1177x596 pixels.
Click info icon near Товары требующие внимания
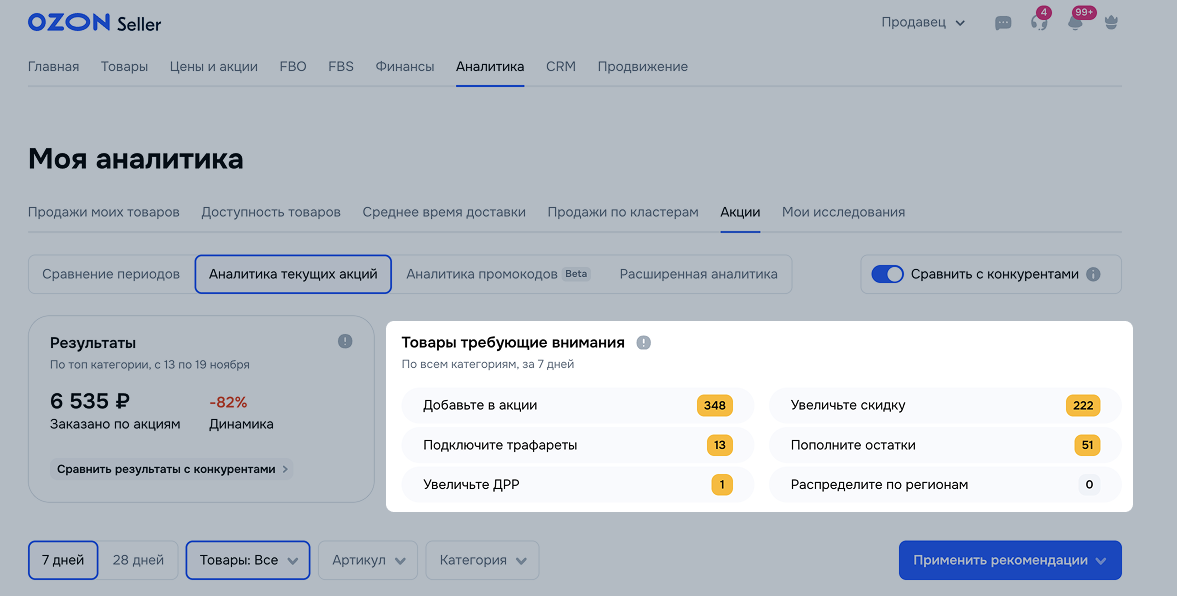coord(644,343)
